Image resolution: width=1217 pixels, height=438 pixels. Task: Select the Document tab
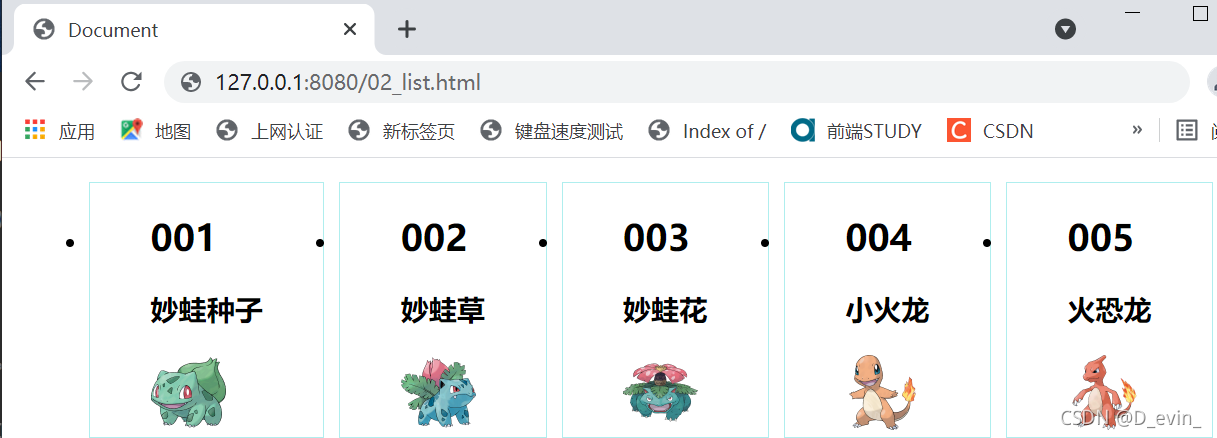coord(194,29)
